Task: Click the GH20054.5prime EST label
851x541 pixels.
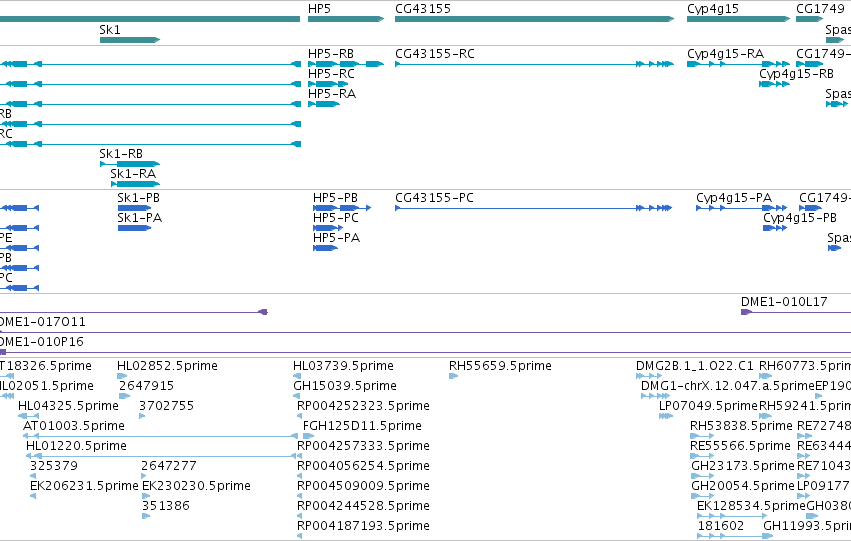Action: tap(743, 486)
